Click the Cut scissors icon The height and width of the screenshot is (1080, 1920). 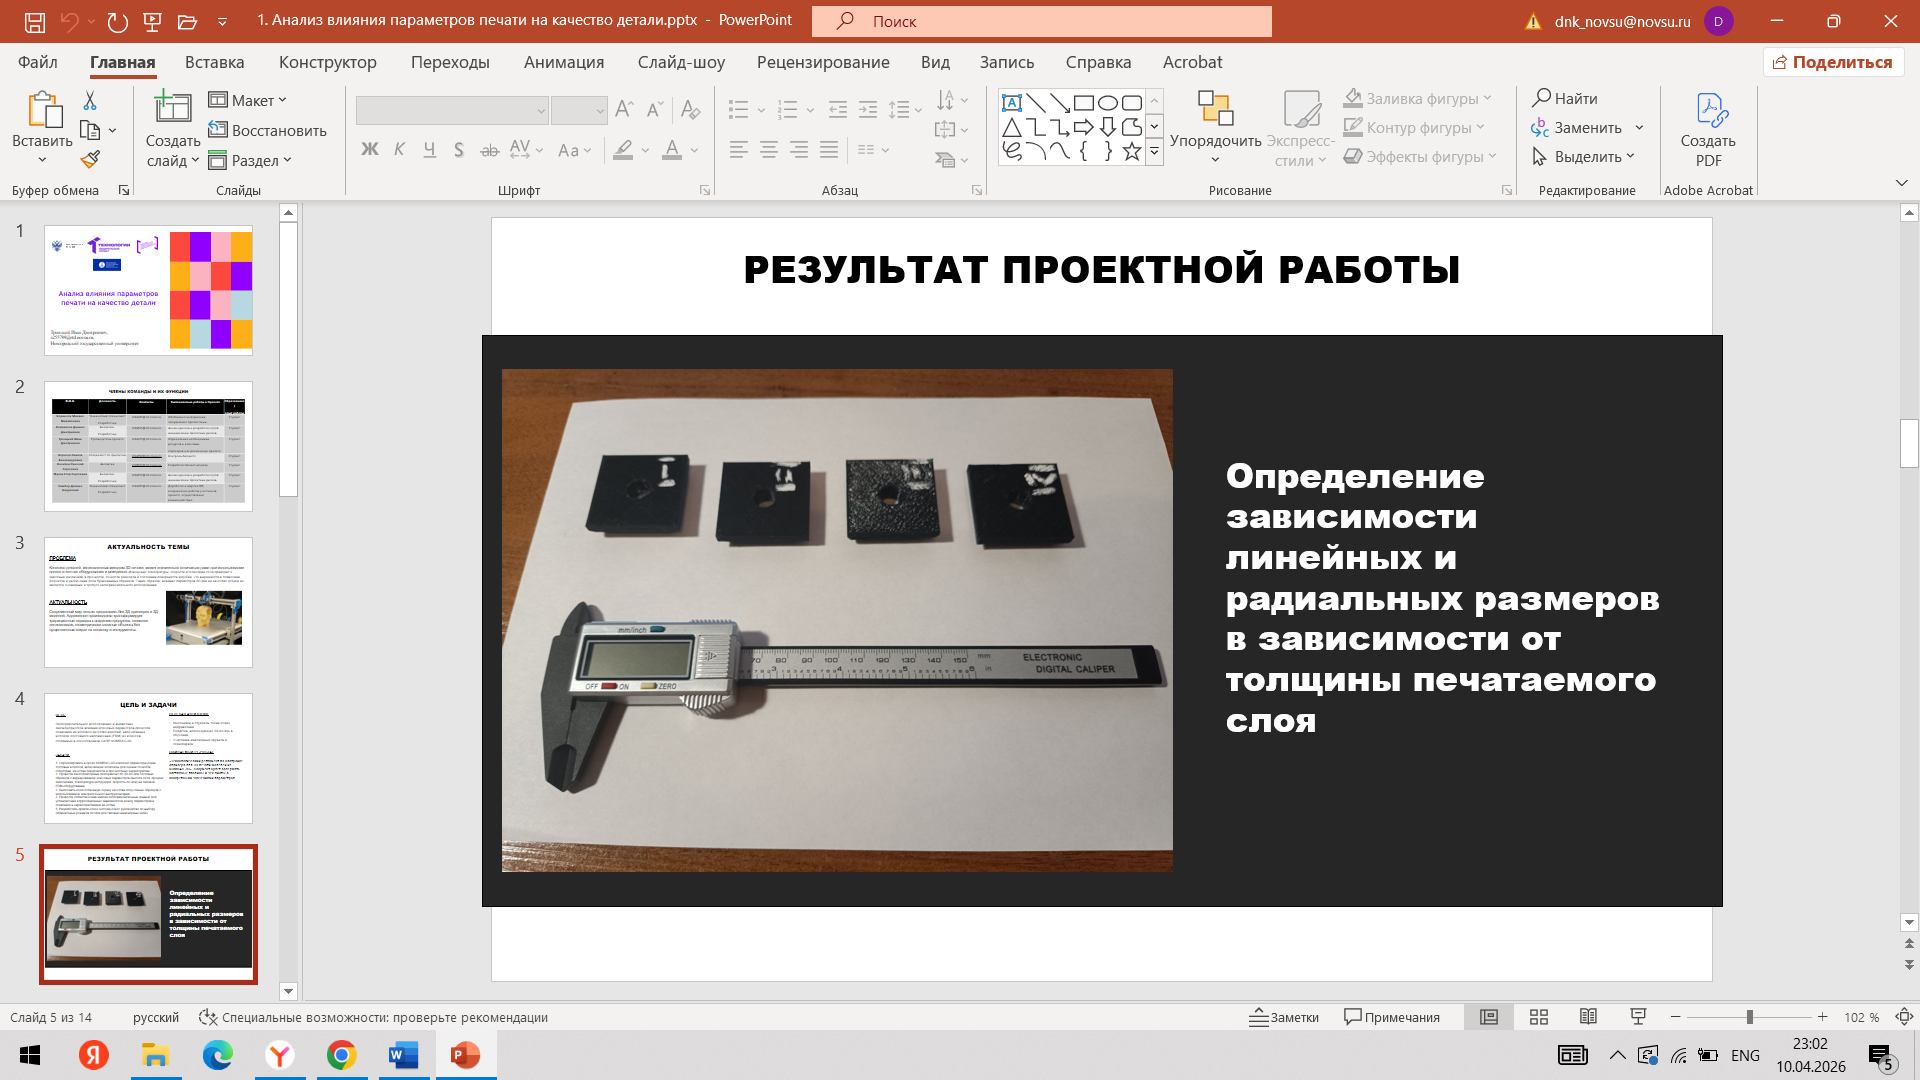click(90, 100)
